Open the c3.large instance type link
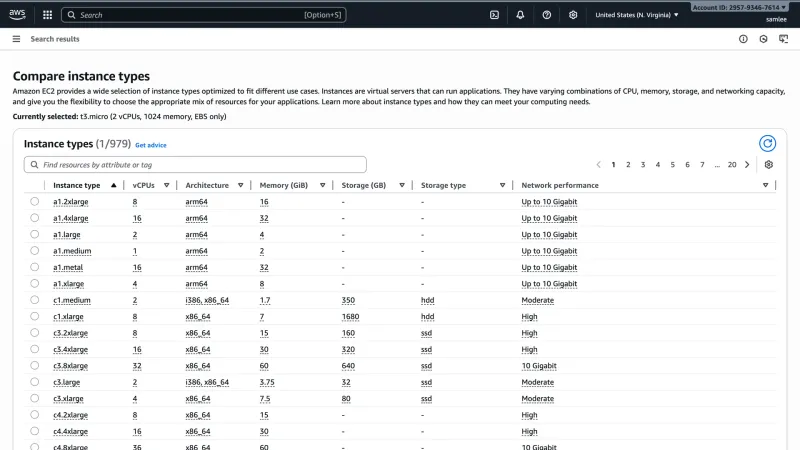The height and width of the screenshot is (450, 800). (x=66, y=382)
